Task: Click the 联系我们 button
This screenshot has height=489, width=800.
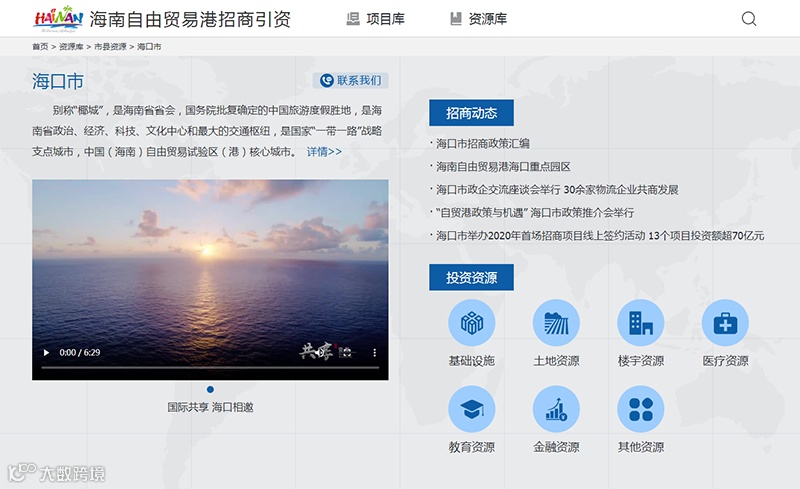Action: point(351,80)
